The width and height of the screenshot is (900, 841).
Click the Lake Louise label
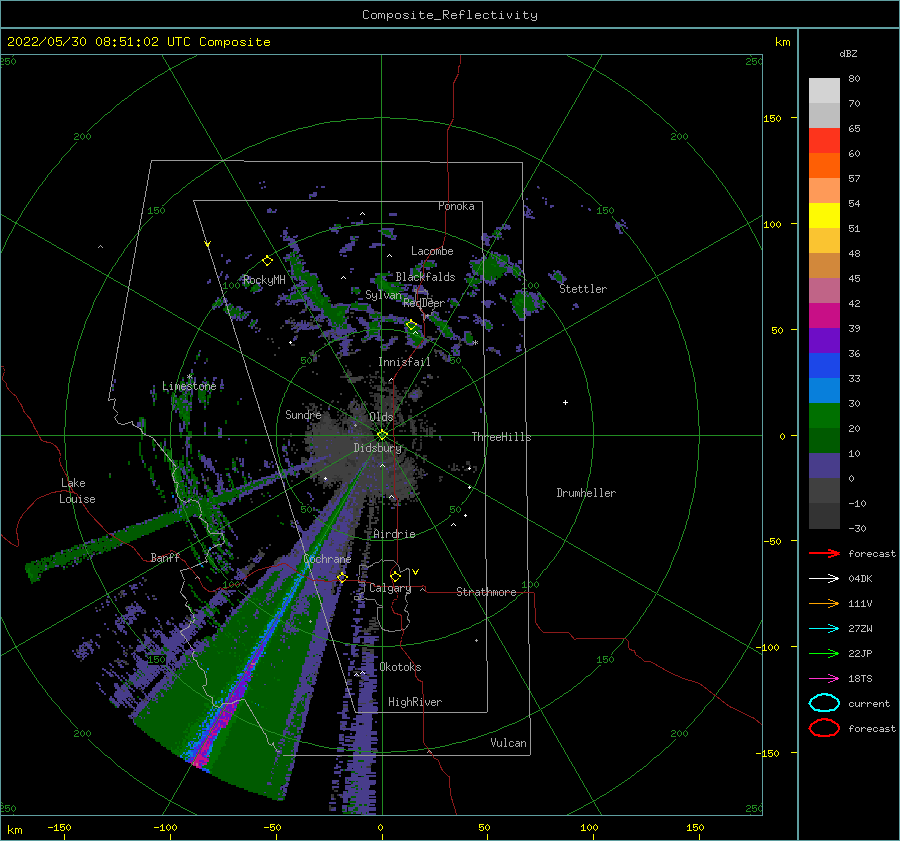pos(77,491)
